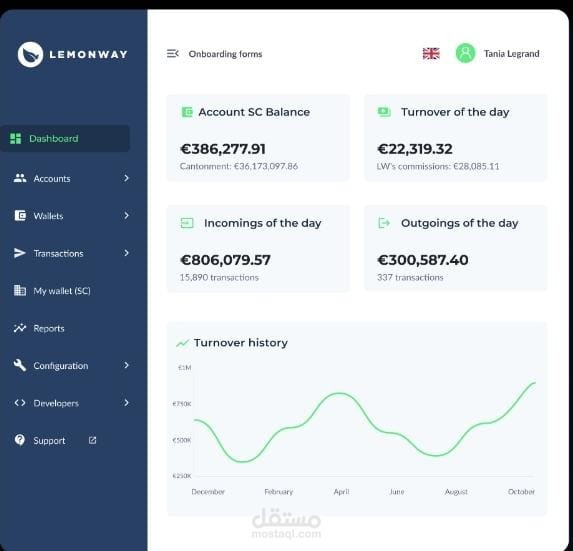Click the €1M y-axis label
573x551 pixels.
[185, 368]
